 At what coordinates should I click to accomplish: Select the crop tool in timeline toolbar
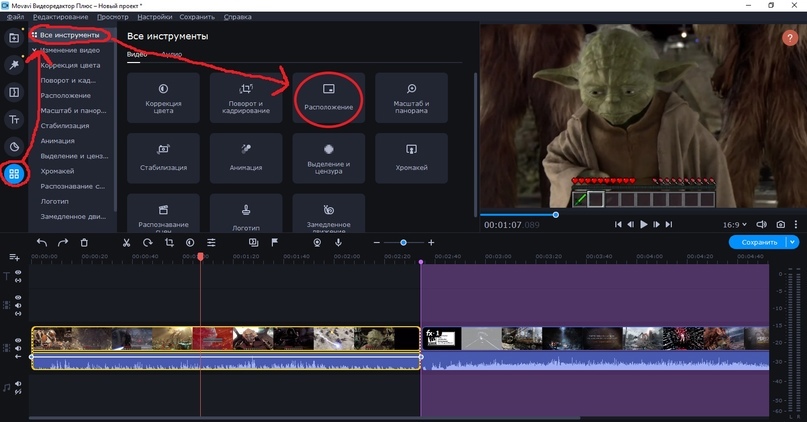pyautogui.click(x=169, y=242)
